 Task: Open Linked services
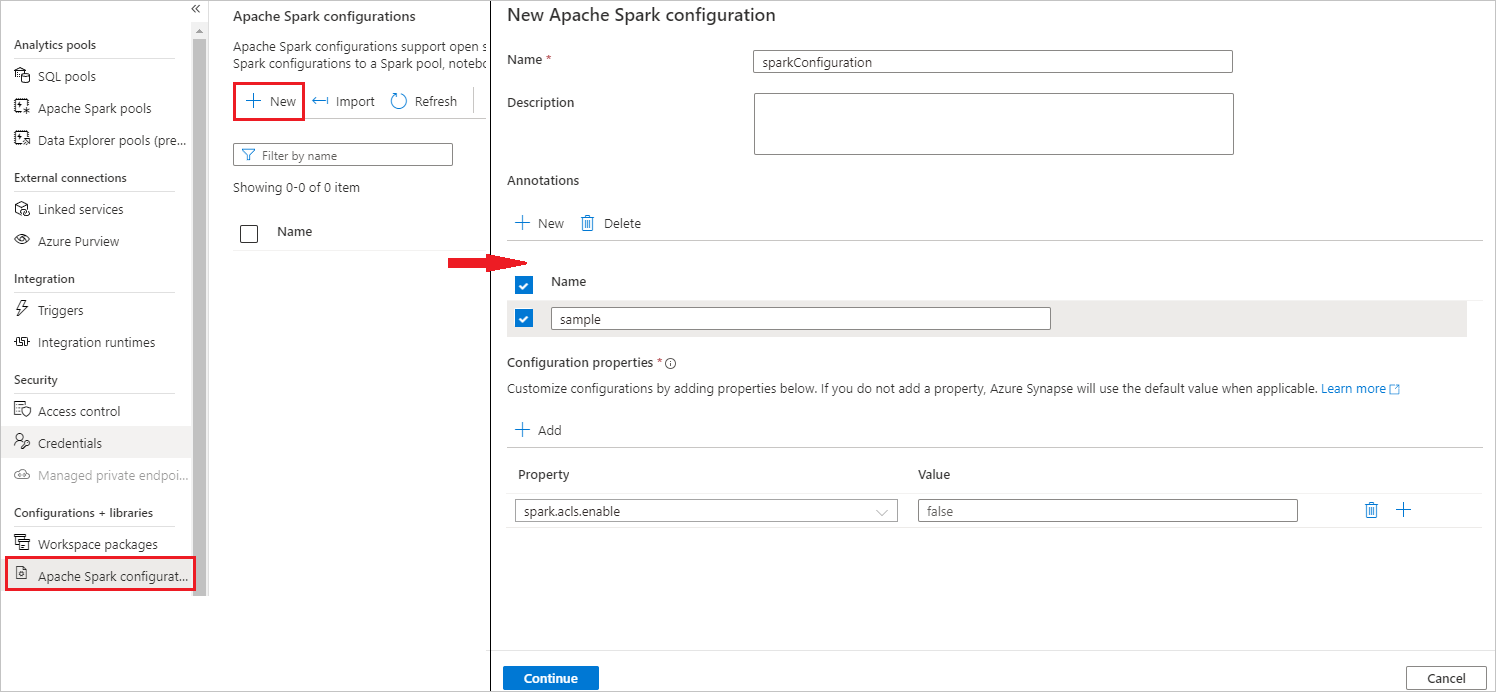click(80, 208)
